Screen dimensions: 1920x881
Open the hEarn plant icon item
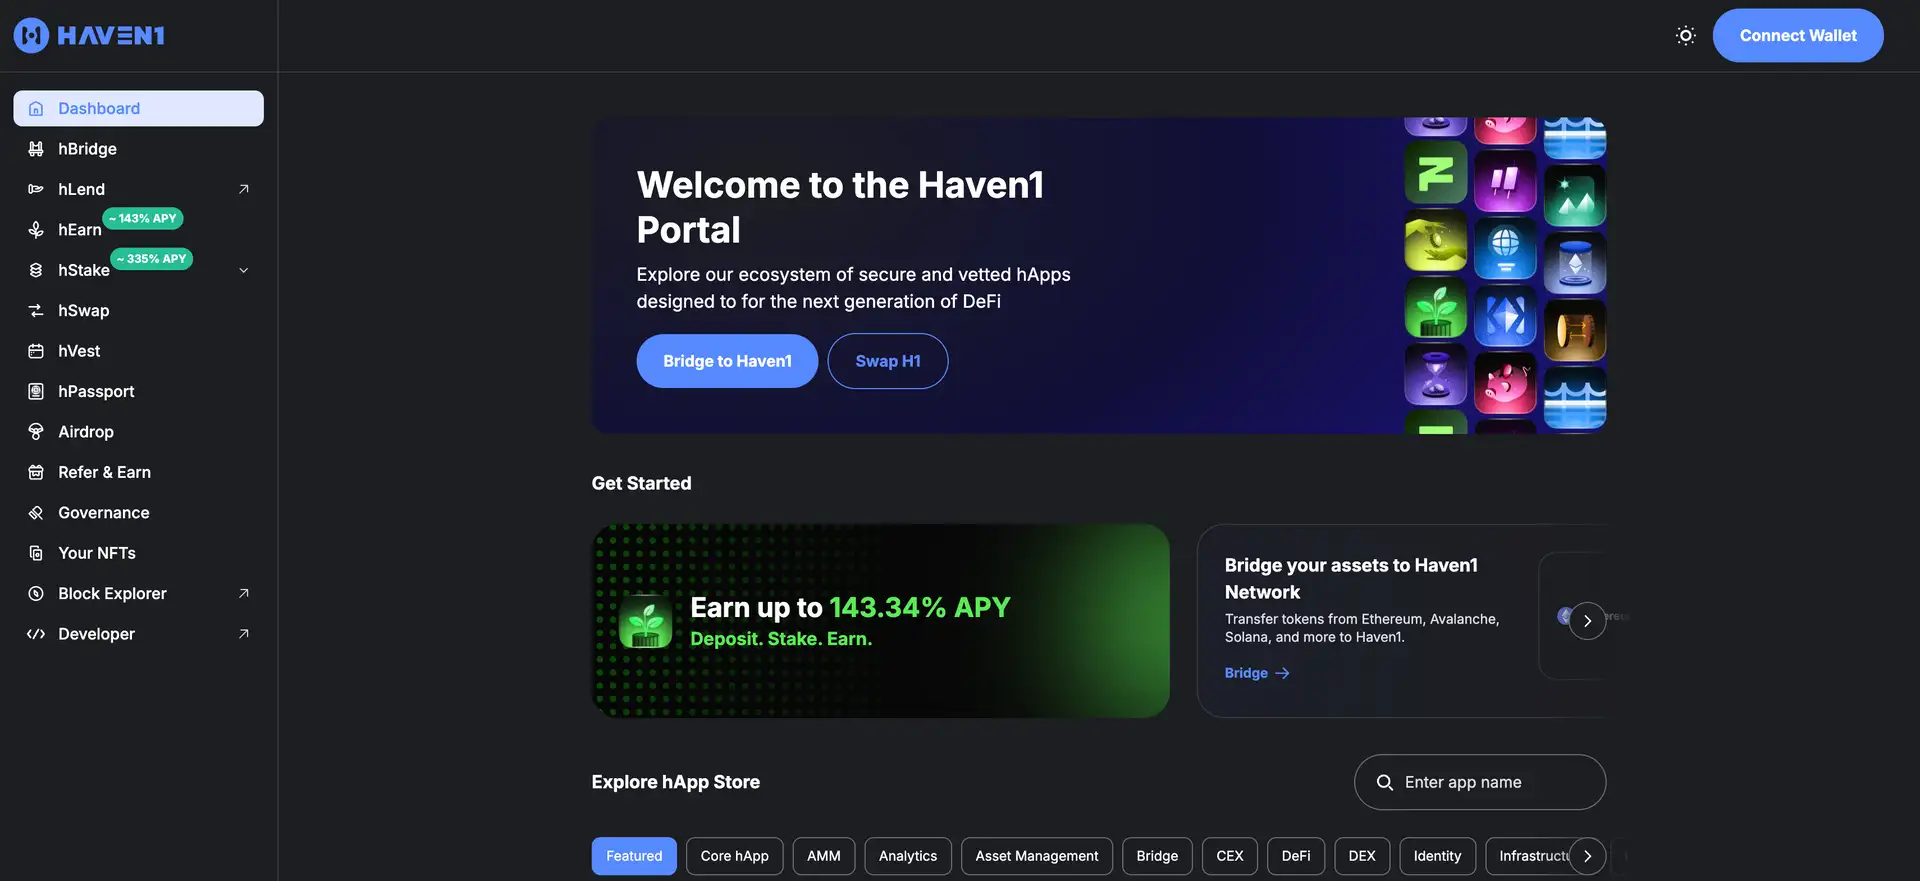click(x=36, y=230)
